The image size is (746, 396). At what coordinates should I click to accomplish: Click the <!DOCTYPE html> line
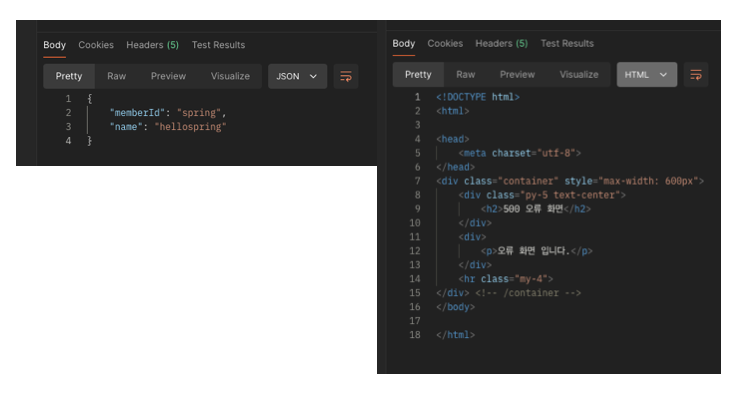click(x=478, y=97)
